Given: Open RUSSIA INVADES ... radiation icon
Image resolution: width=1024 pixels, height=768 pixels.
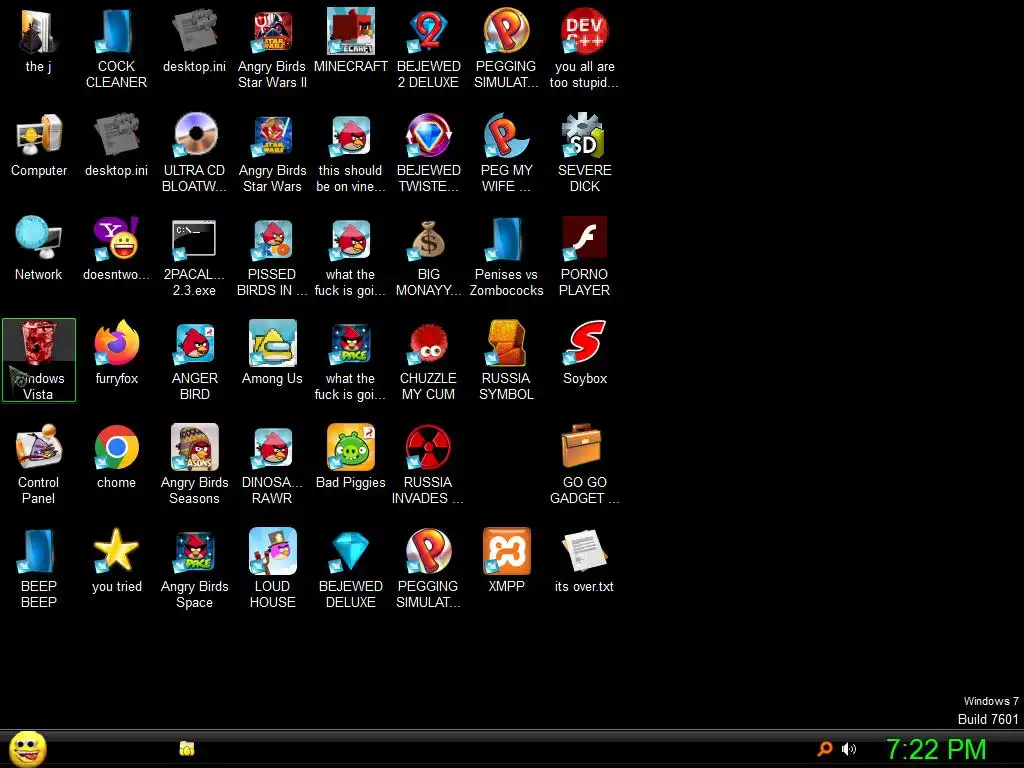Looking at the screenshot, I should [x=428, y=464].
